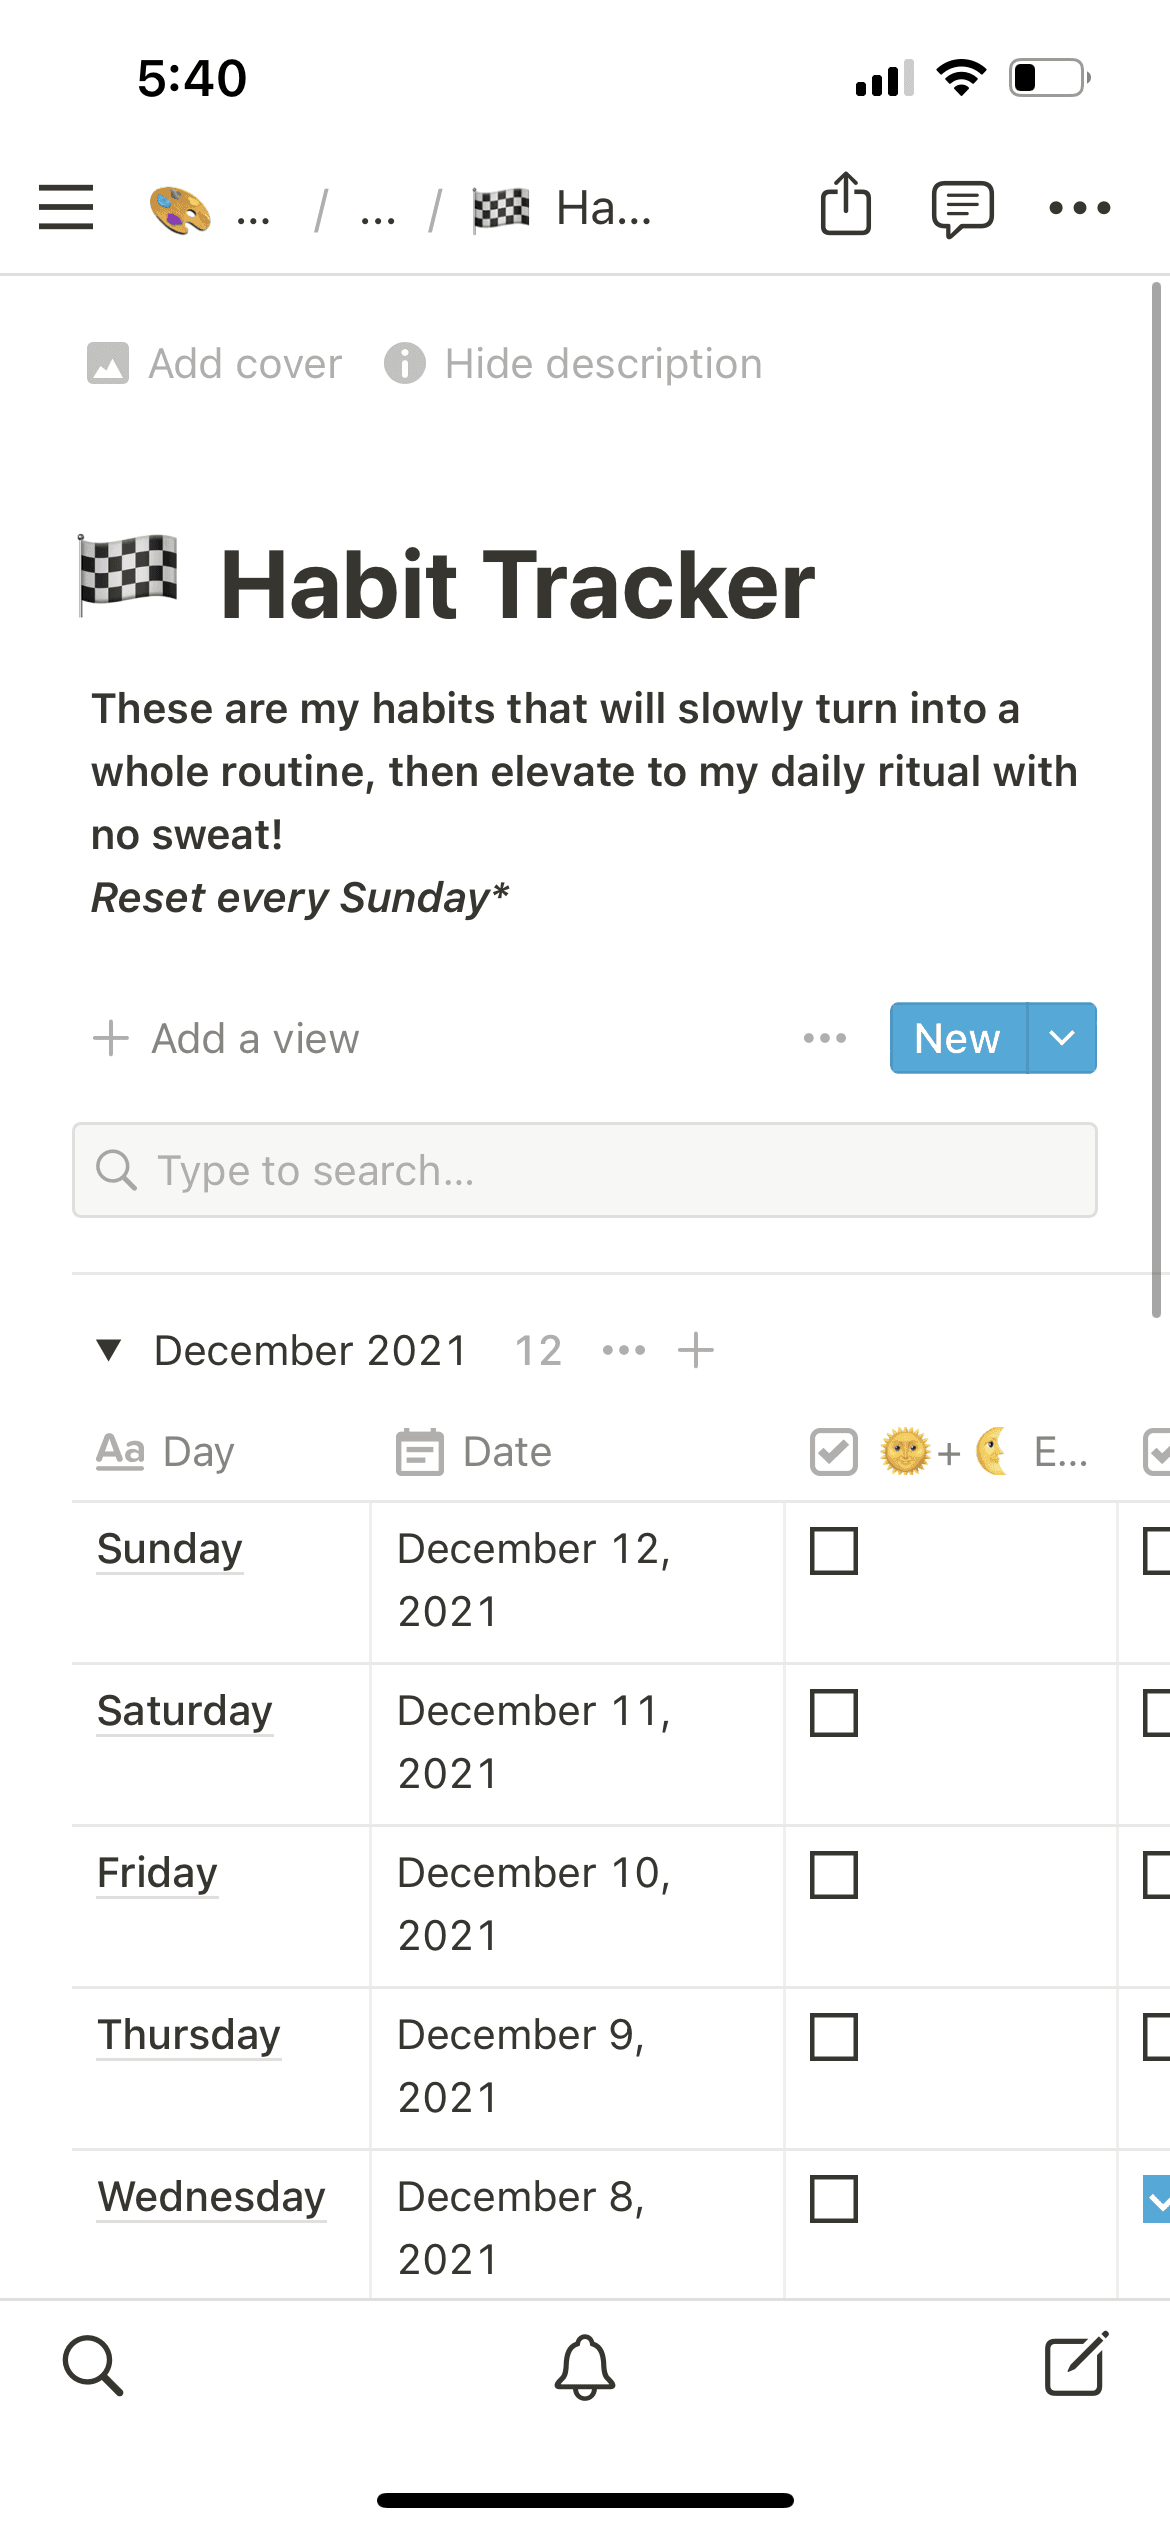Tap the palette emoji breadcrumb item
The width and height of the screenshot is (1170, 2532).
coord(178,207)
